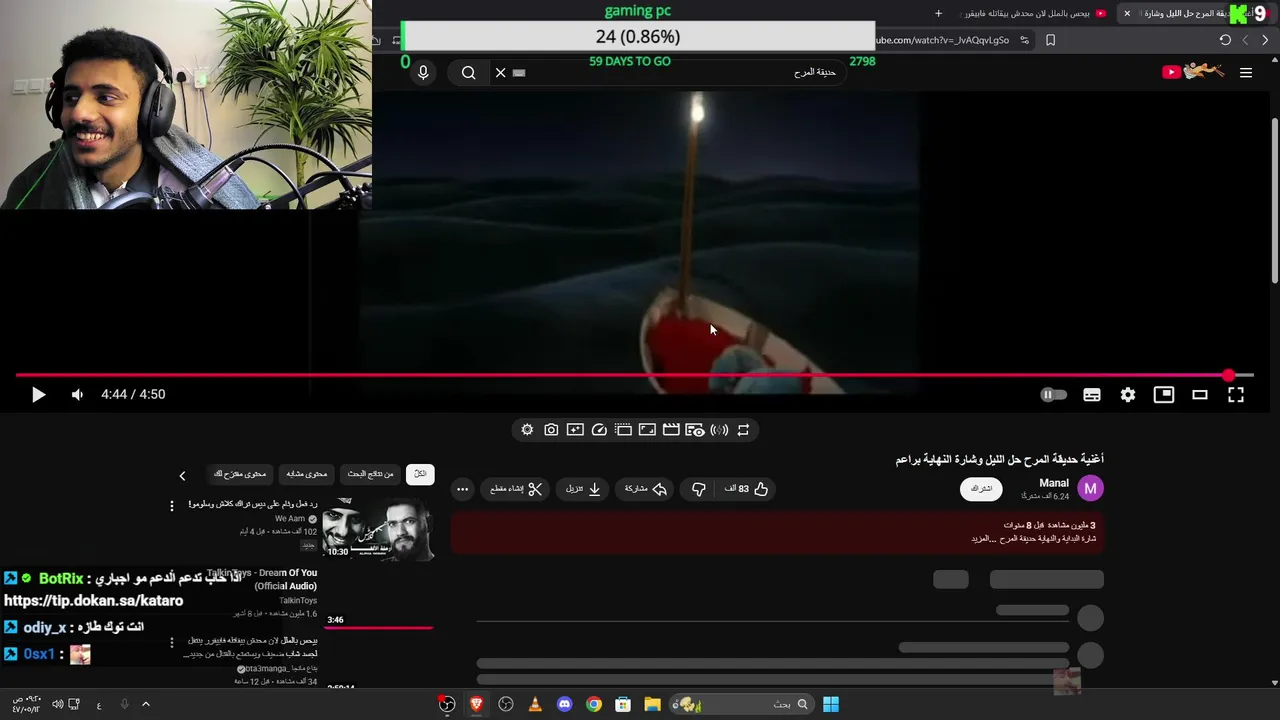This screenshot has width=1280, height=720.
Task: Click the taskbar search box بحث
Action: (741, 704)
